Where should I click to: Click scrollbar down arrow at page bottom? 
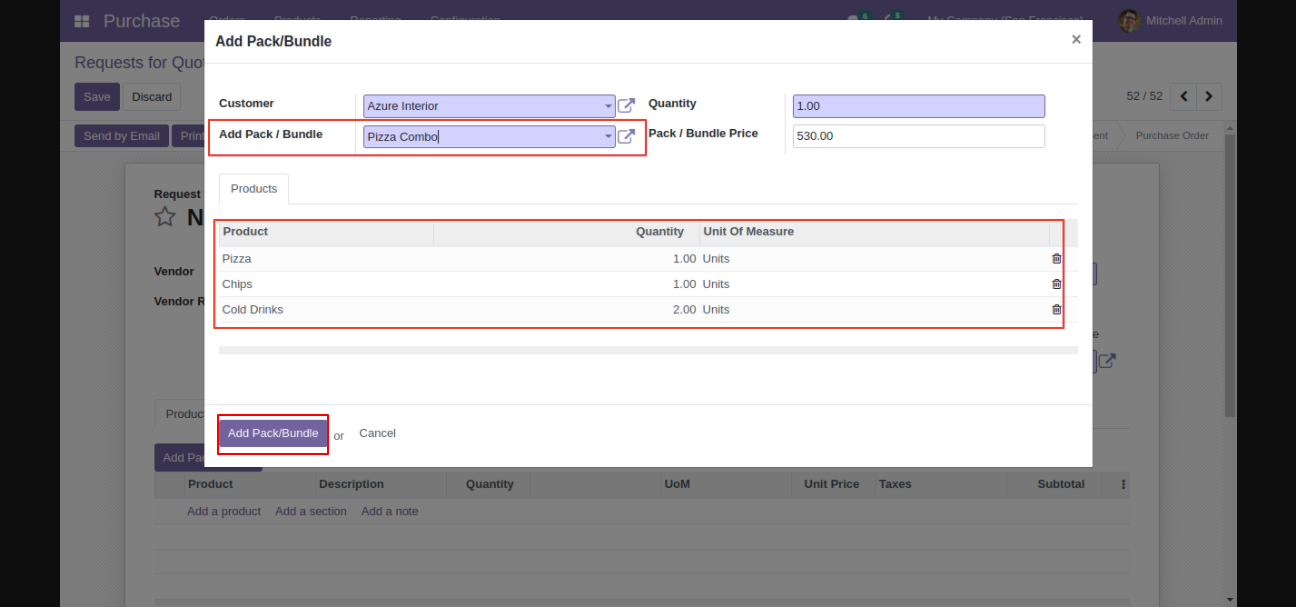(x=1230, y=600)
